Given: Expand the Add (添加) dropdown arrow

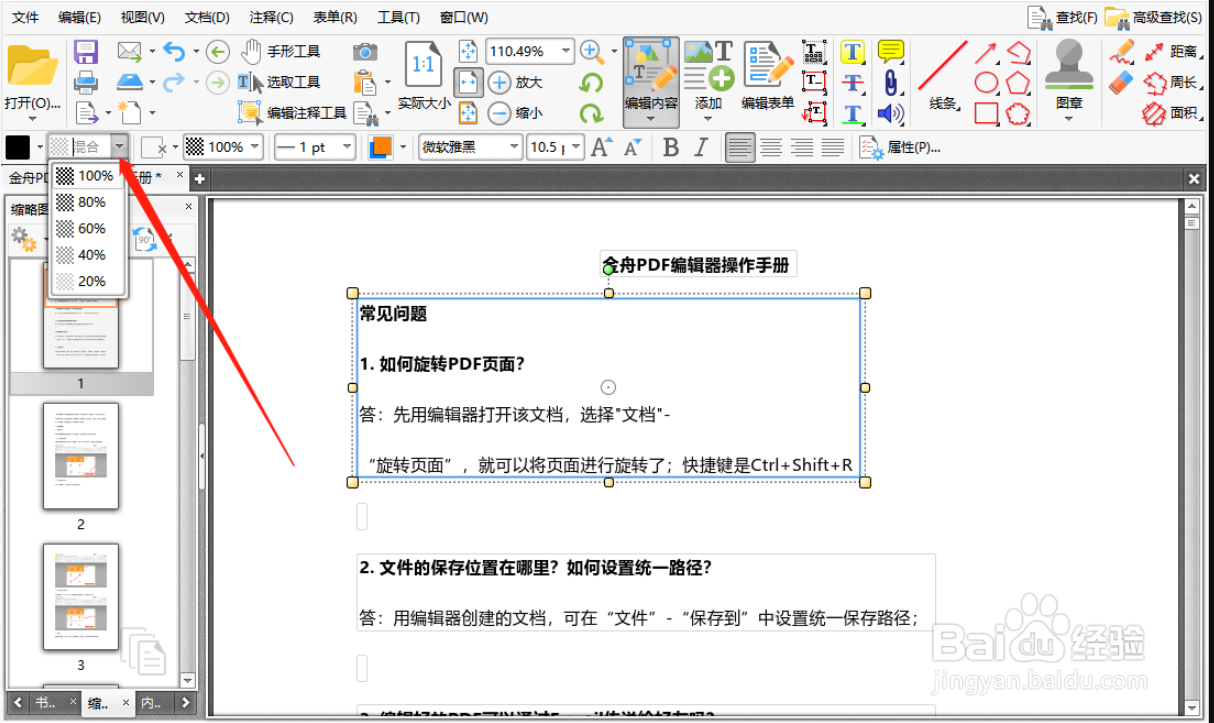Looking at the screenshot, I should (709, 118).
